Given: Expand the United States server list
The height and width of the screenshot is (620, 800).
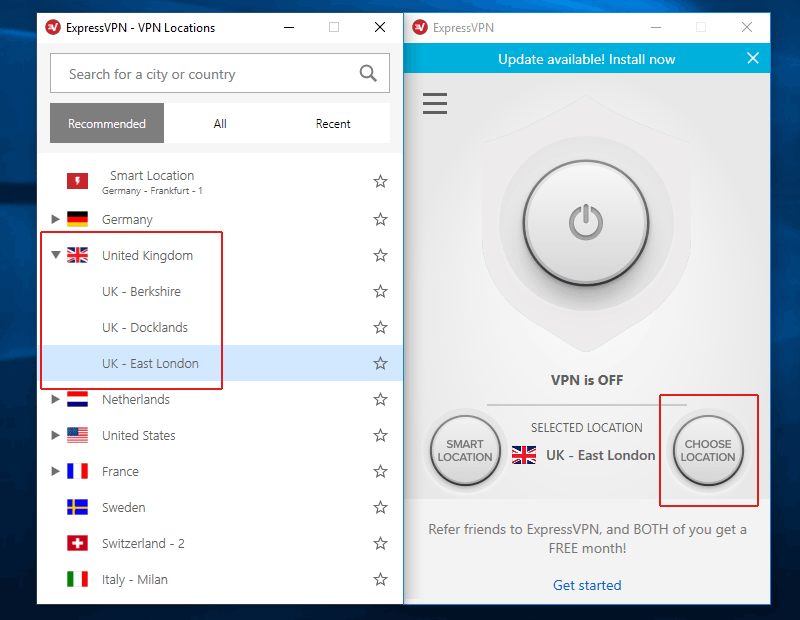Looking at the screenshot, I should click(56, 435).
